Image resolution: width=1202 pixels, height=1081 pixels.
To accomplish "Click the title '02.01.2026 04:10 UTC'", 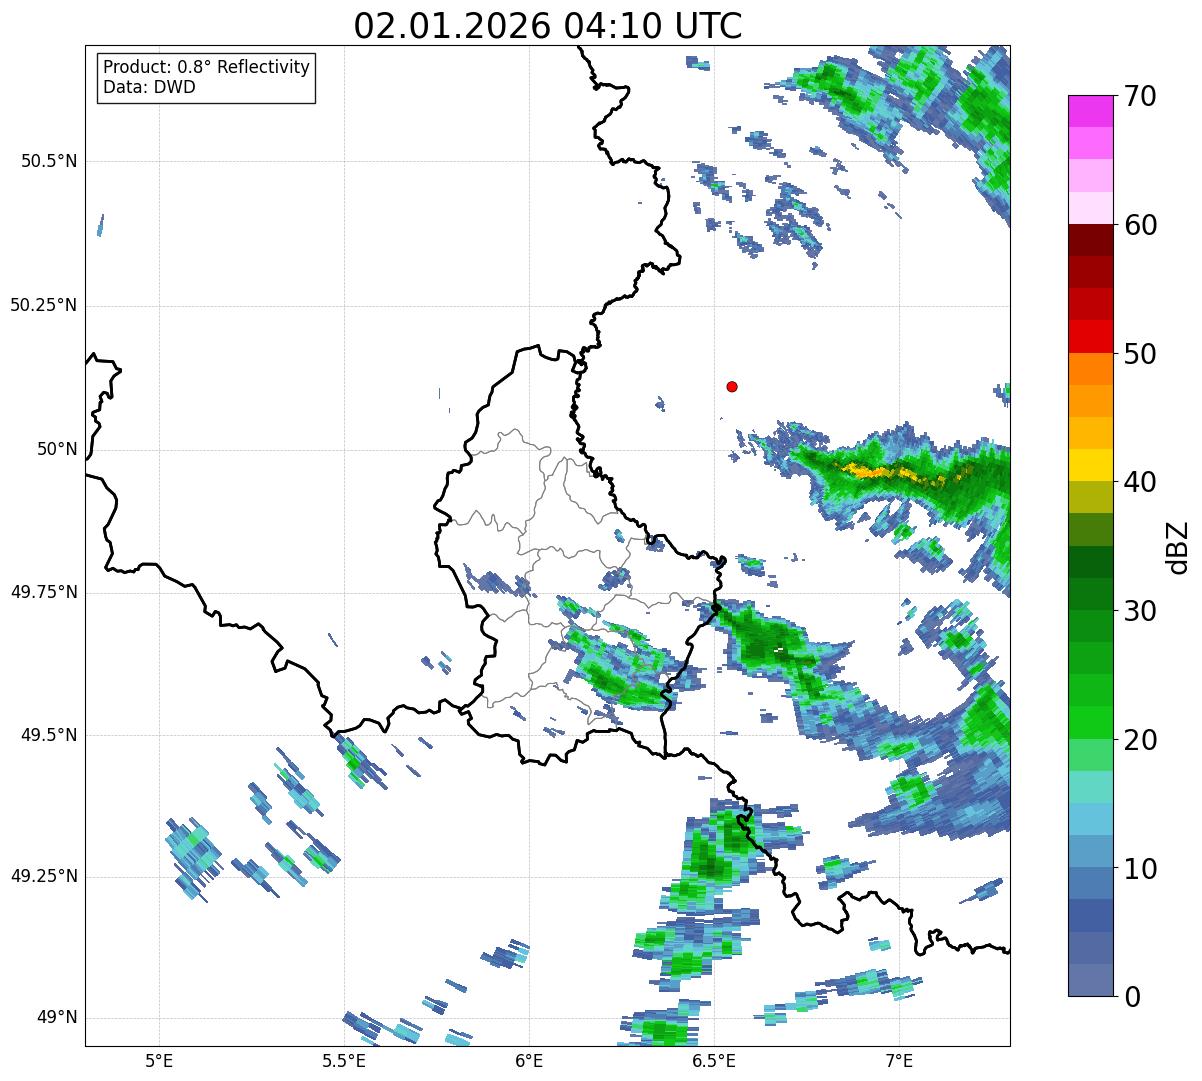I will 548,26.
